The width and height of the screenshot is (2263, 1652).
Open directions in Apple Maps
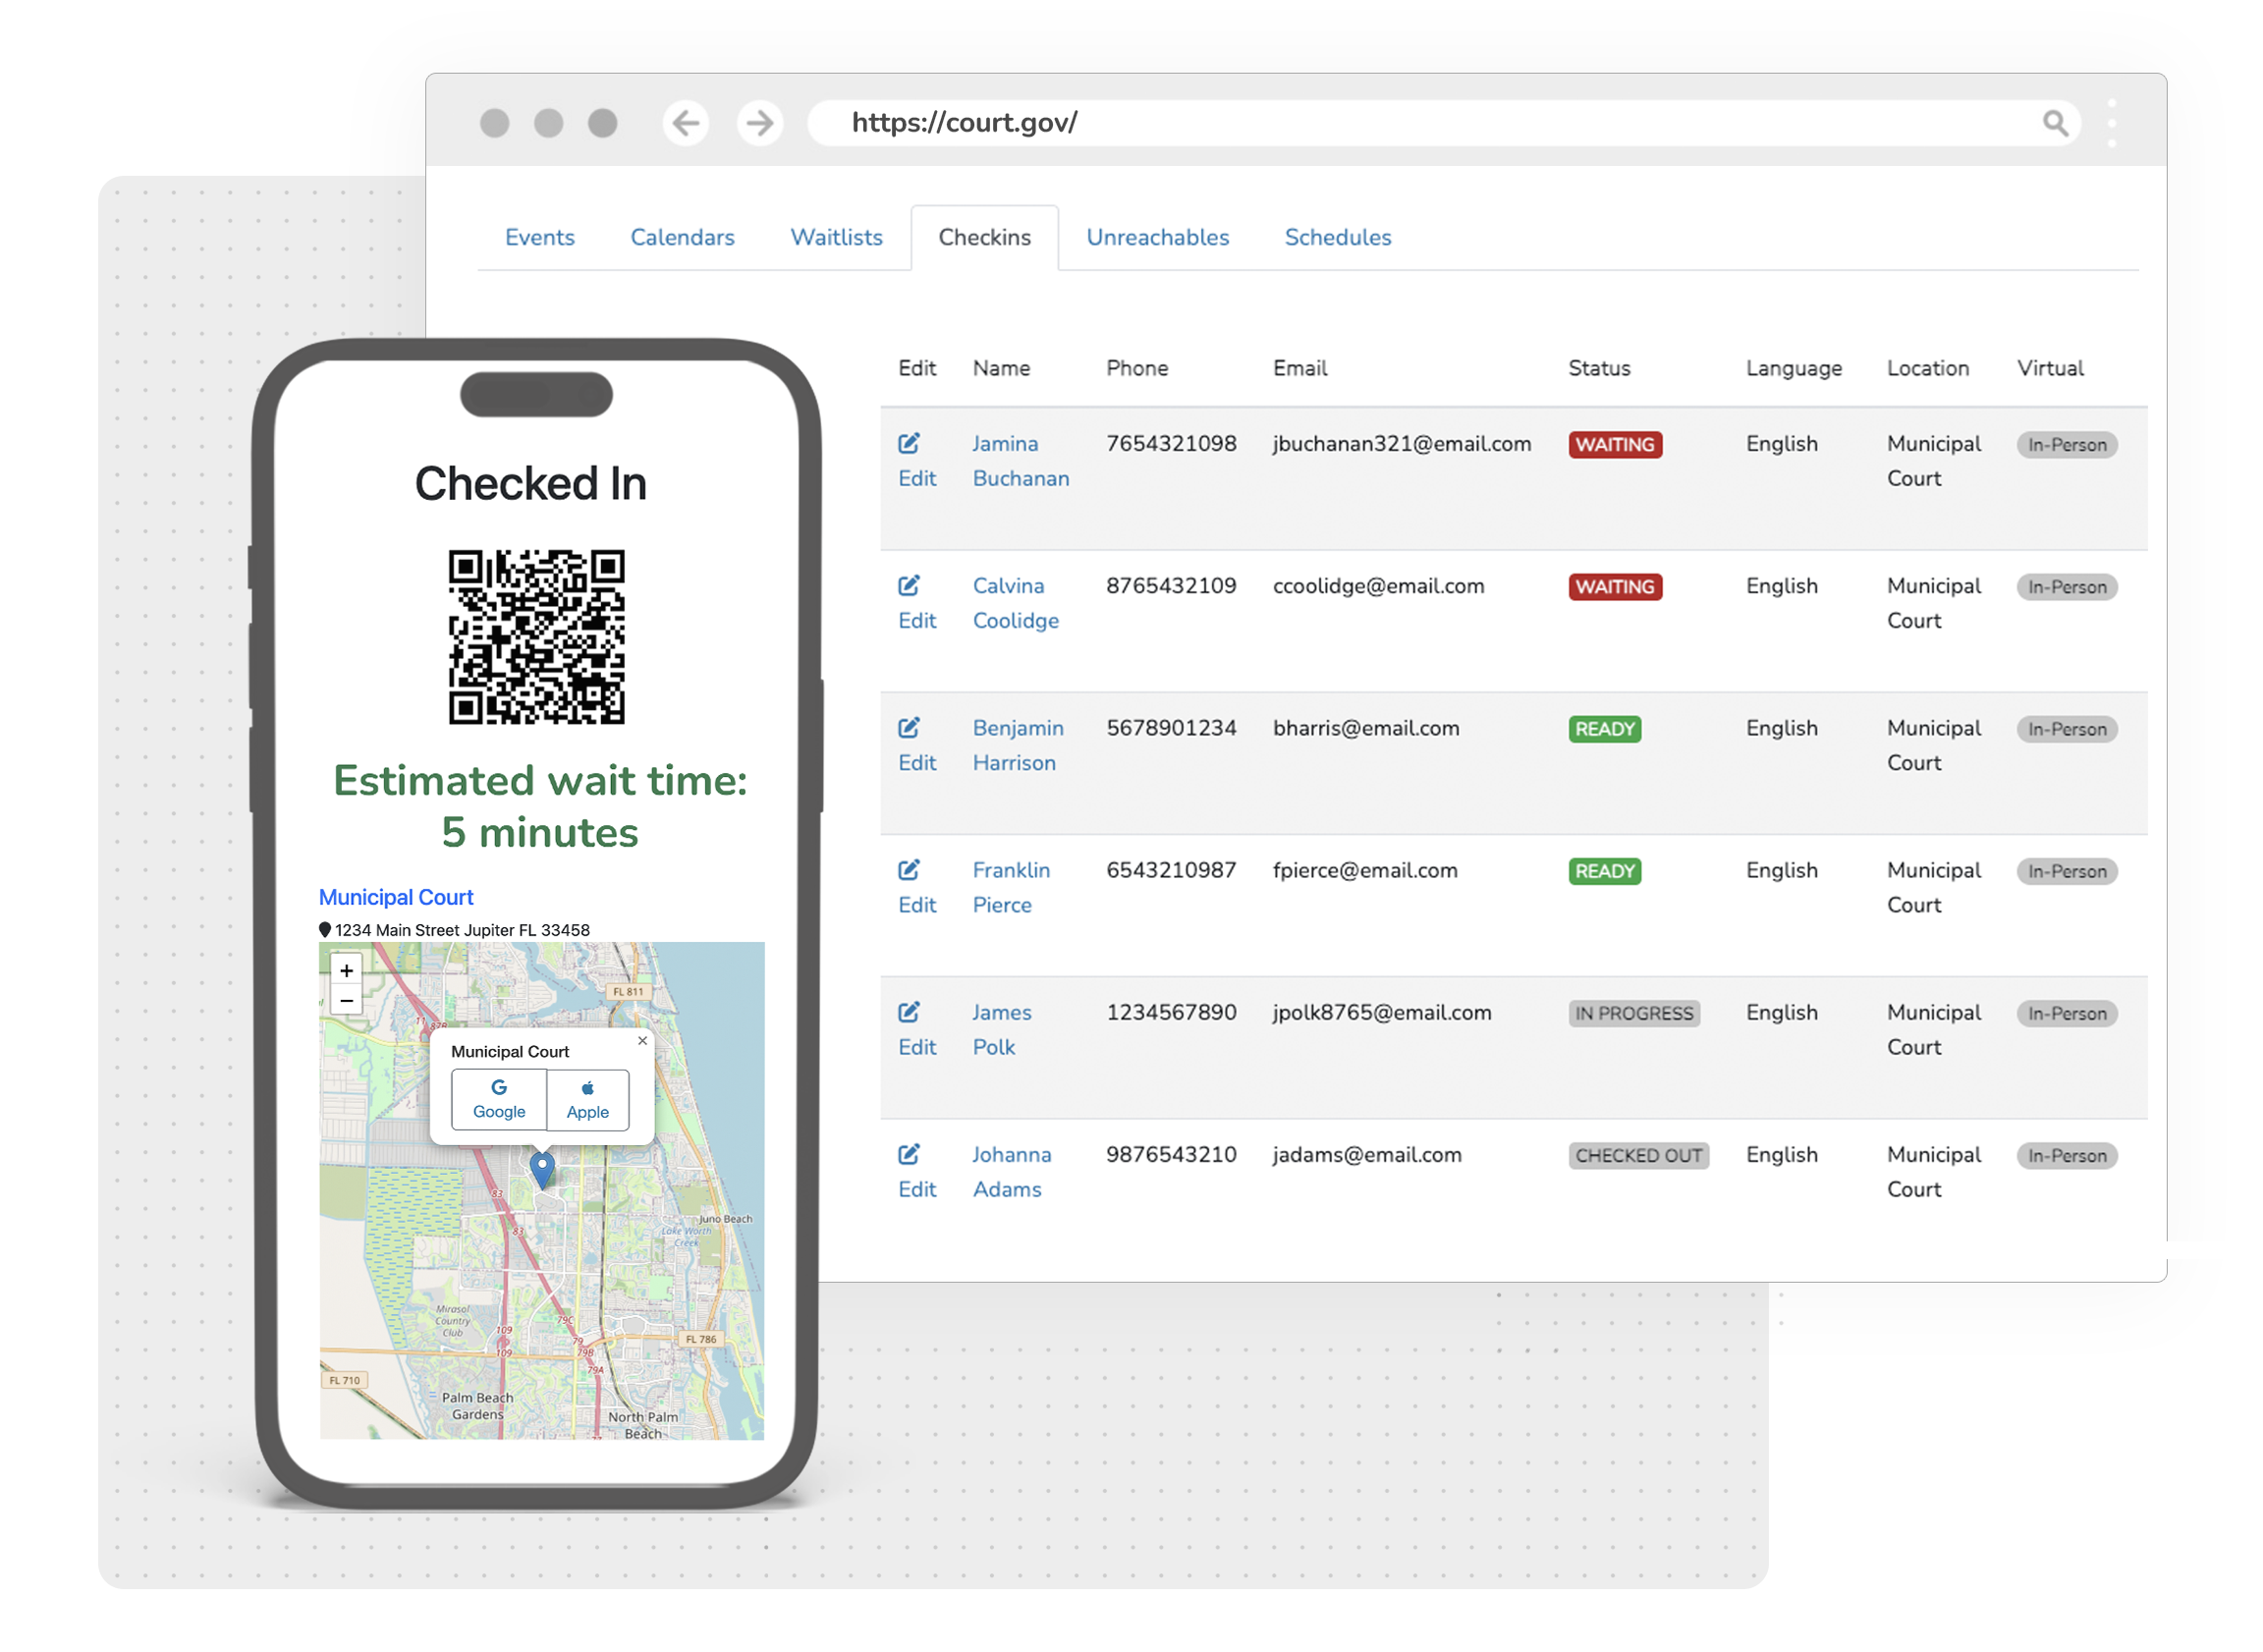coord(587,1099)
